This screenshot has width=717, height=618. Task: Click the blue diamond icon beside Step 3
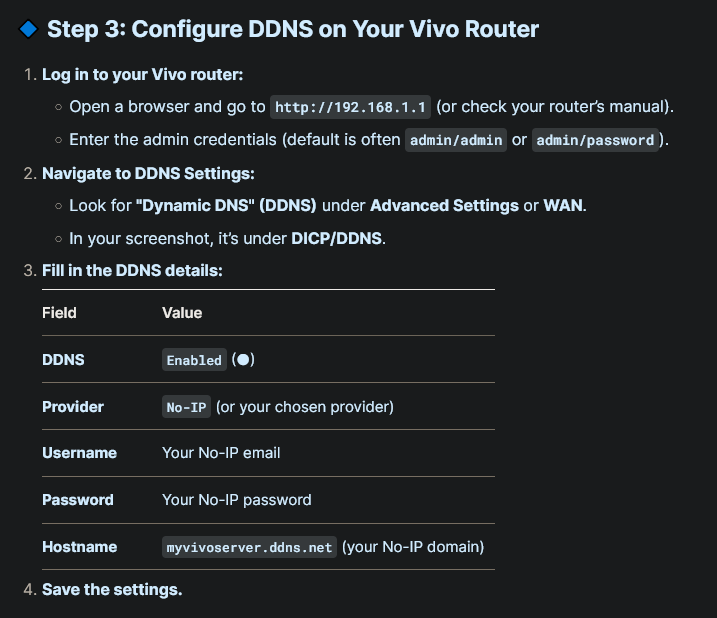pos(28,28)
